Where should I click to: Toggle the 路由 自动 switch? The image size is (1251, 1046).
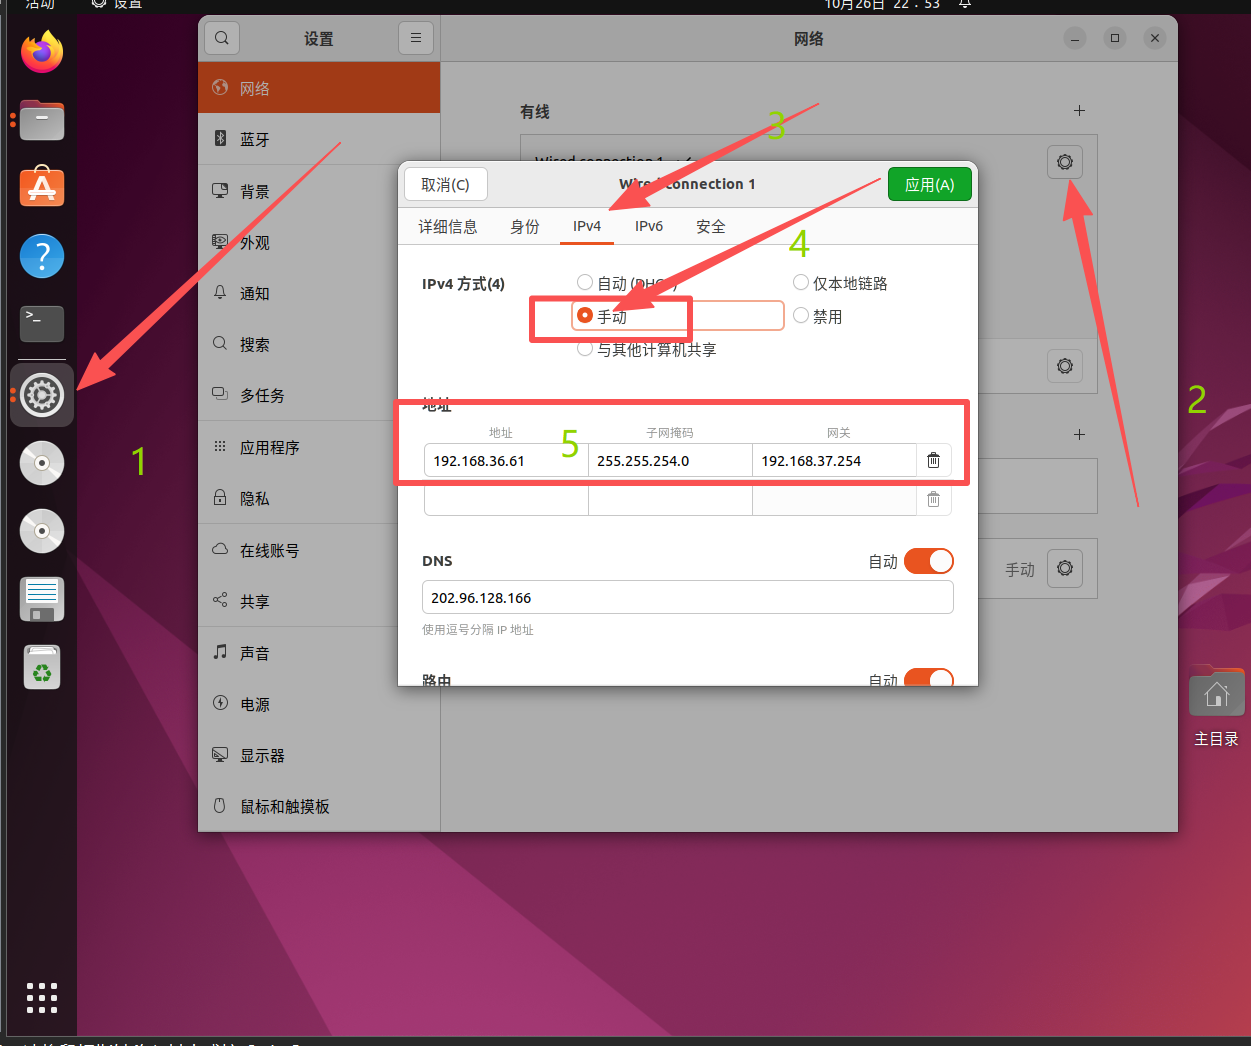point(929,677)
